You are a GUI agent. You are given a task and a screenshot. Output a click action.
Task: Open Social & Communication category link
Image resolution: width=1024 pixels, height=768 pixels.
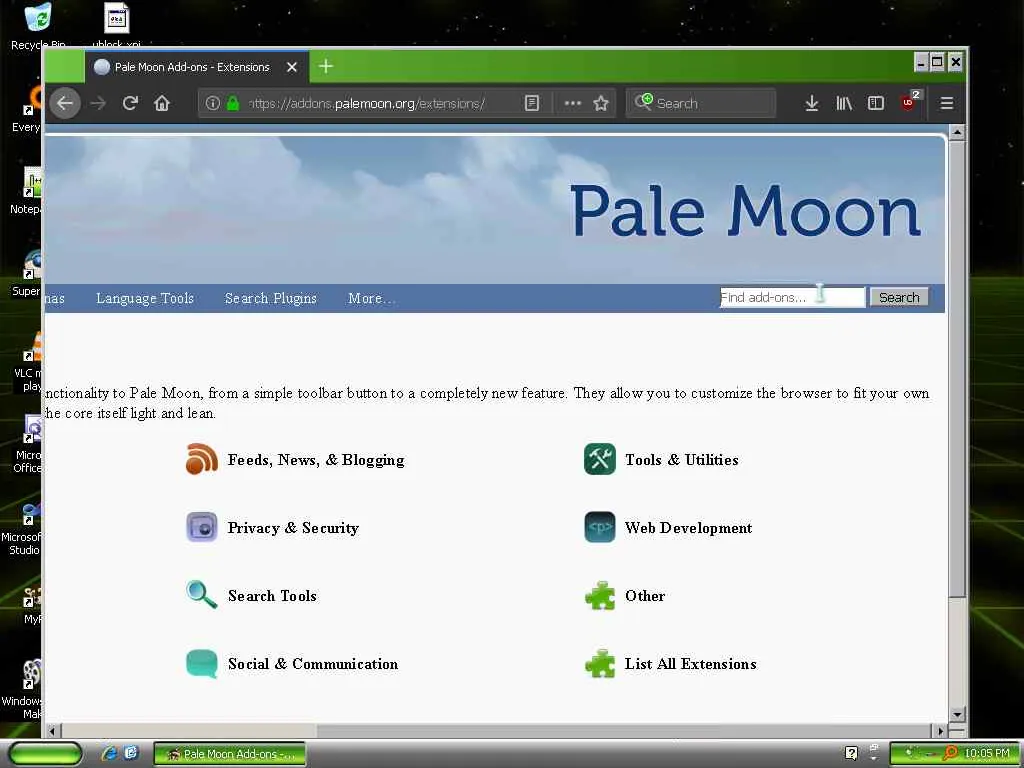pos(313,664)
